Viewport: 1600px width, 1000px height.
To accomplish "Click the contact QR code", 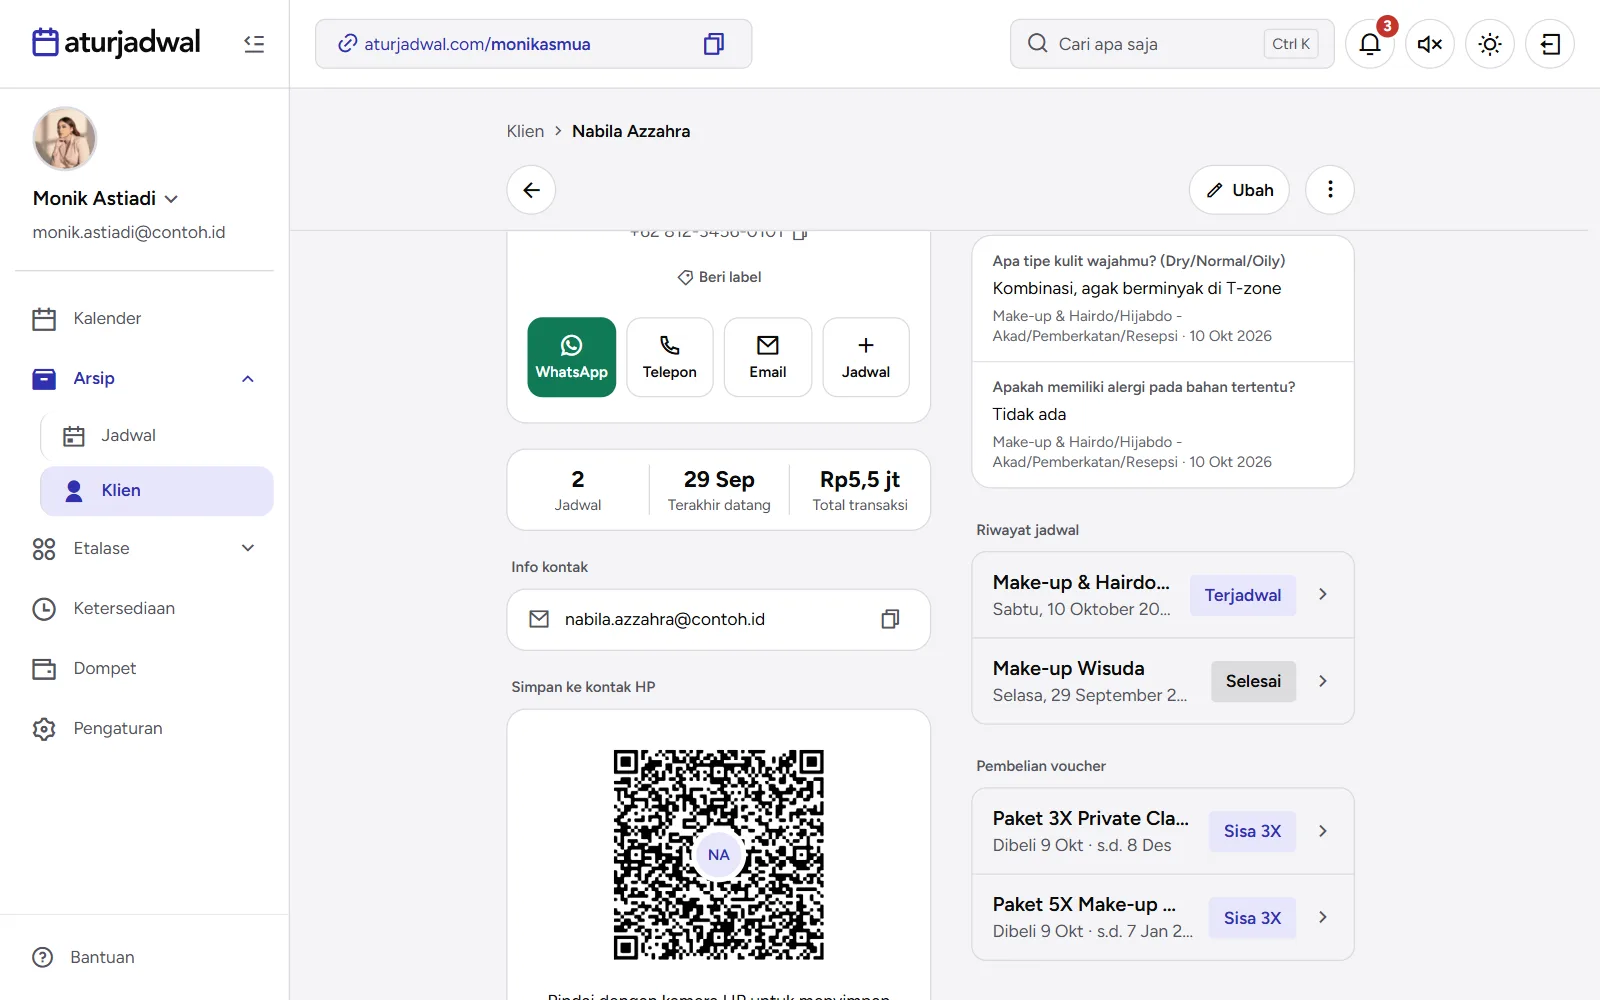I will coord(719,855).
